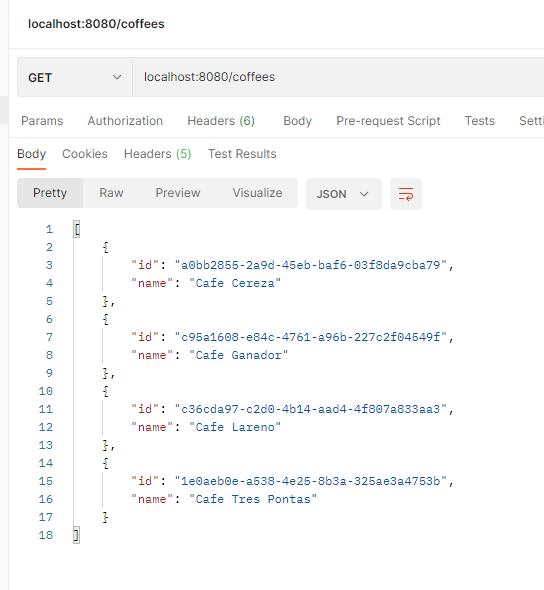Open the GET method dropdown
The image size is (544, 590).
click(74, 78)
